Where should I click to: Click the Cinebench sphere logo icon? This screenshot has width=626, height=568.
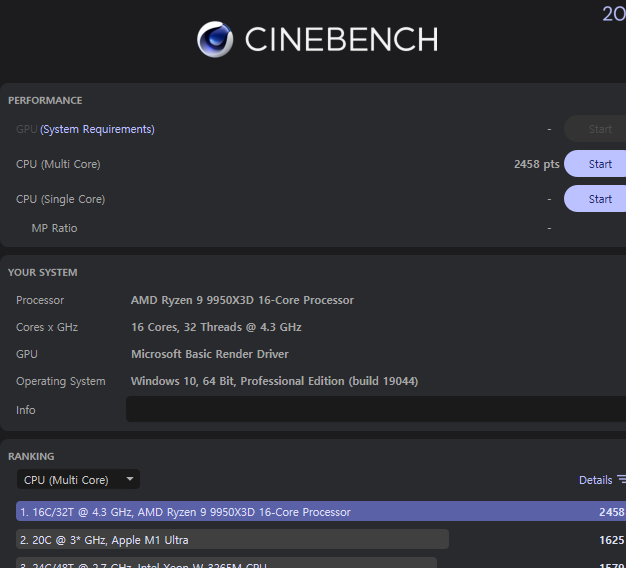[x=215, y=39]
